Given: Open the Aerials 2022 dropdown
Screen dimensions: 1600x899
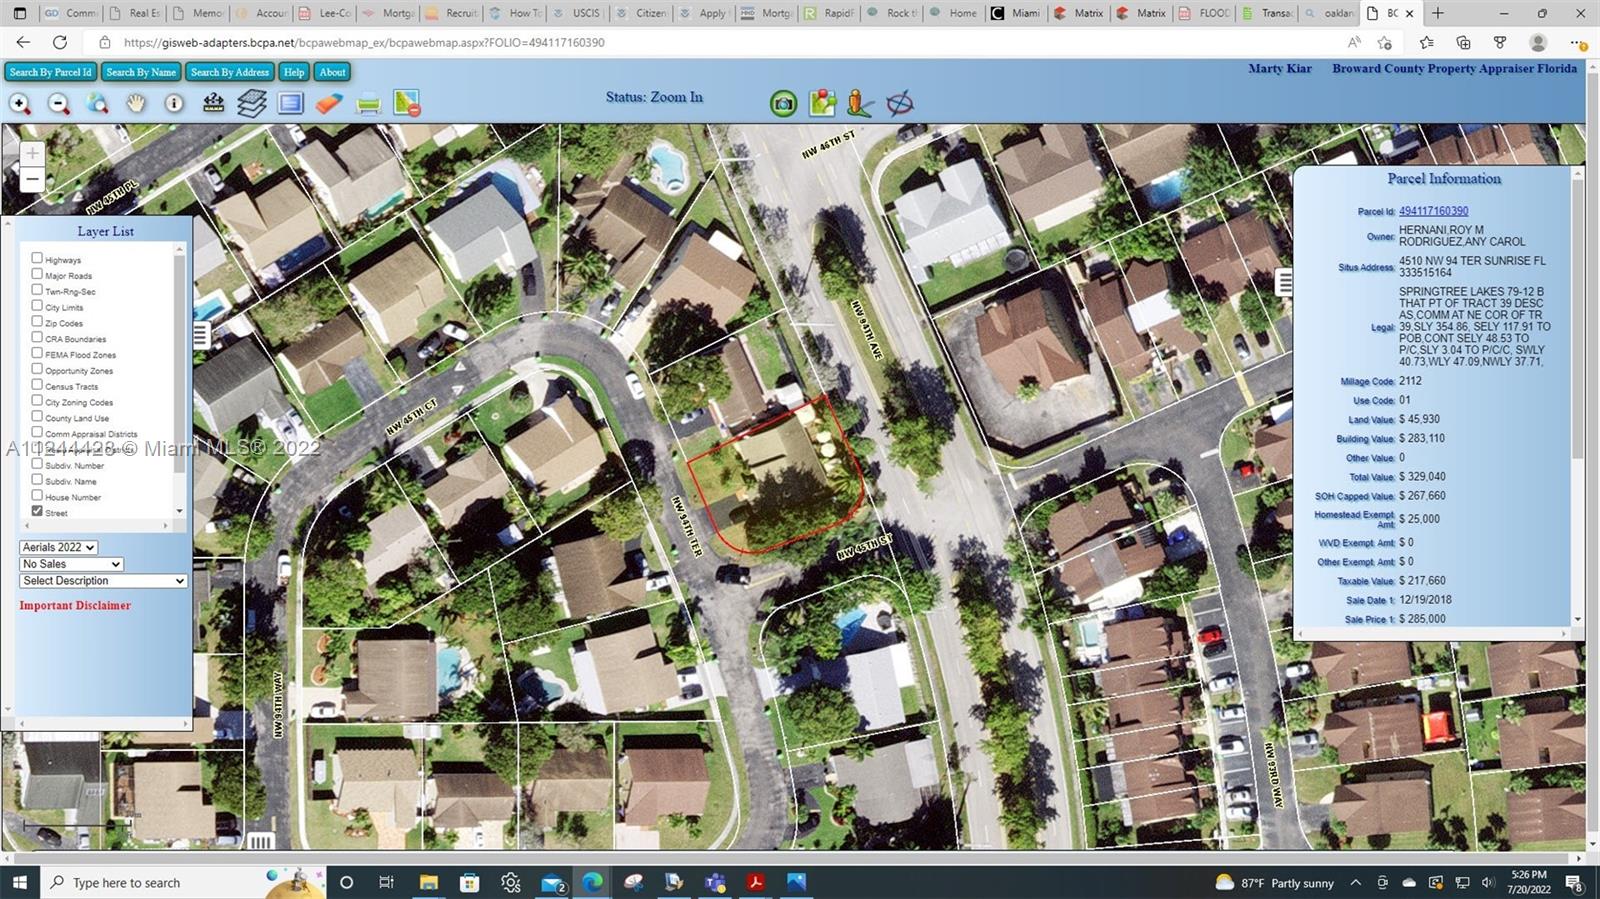Looking at the screenshot, I should [59, 547].
